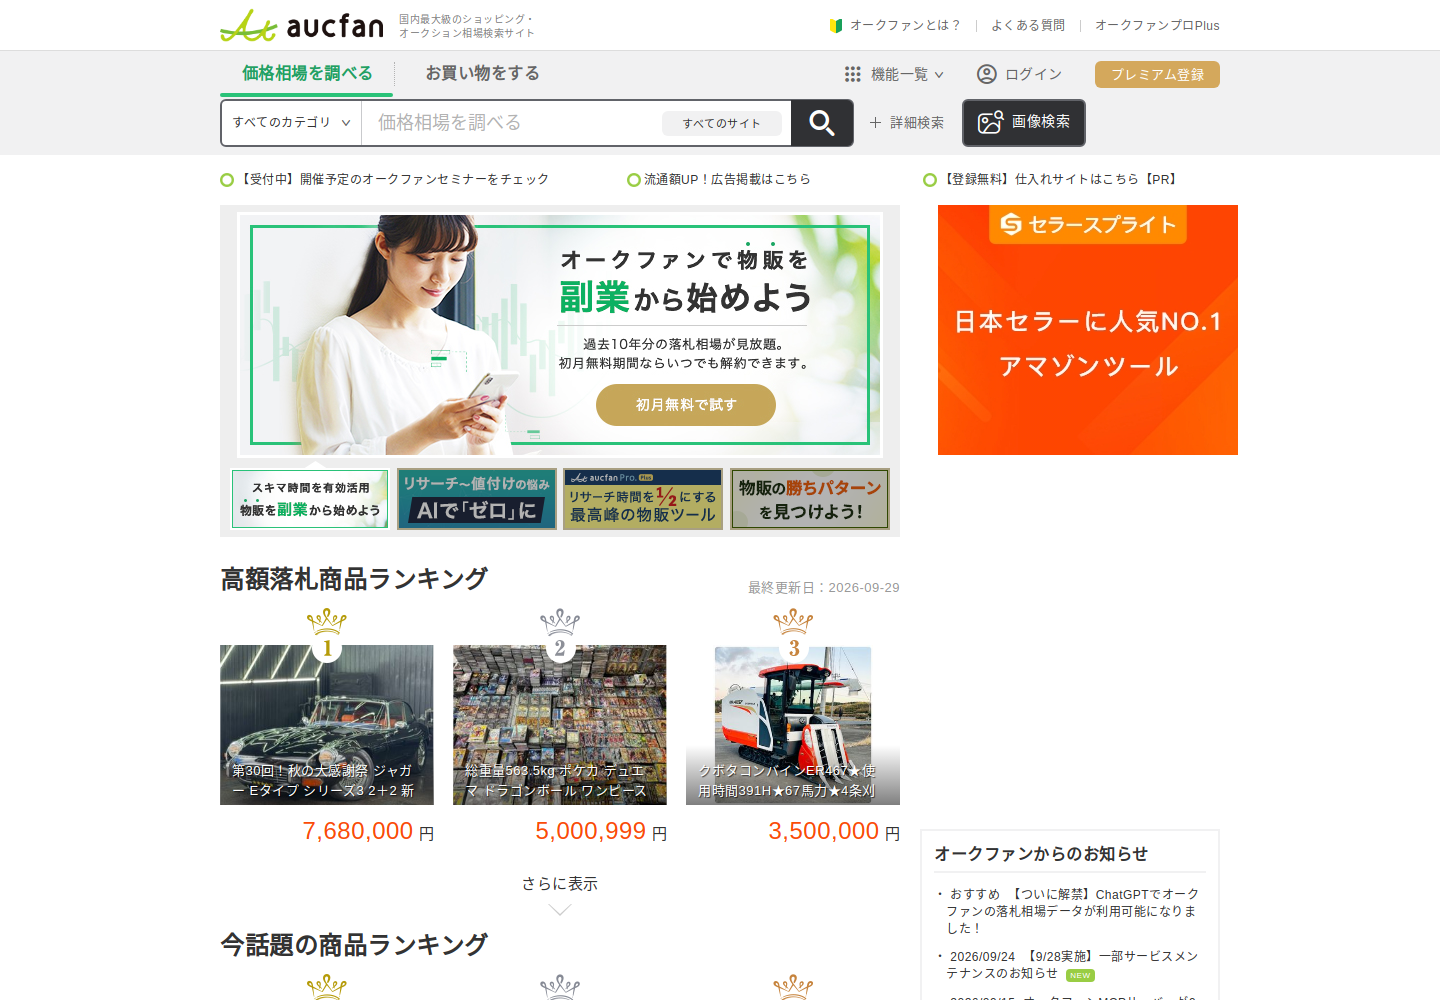Select the スキマ時間を有効活用 banner thumbnail
The width and height of the screenshot is (1440, 1000).
pos(310,499)
